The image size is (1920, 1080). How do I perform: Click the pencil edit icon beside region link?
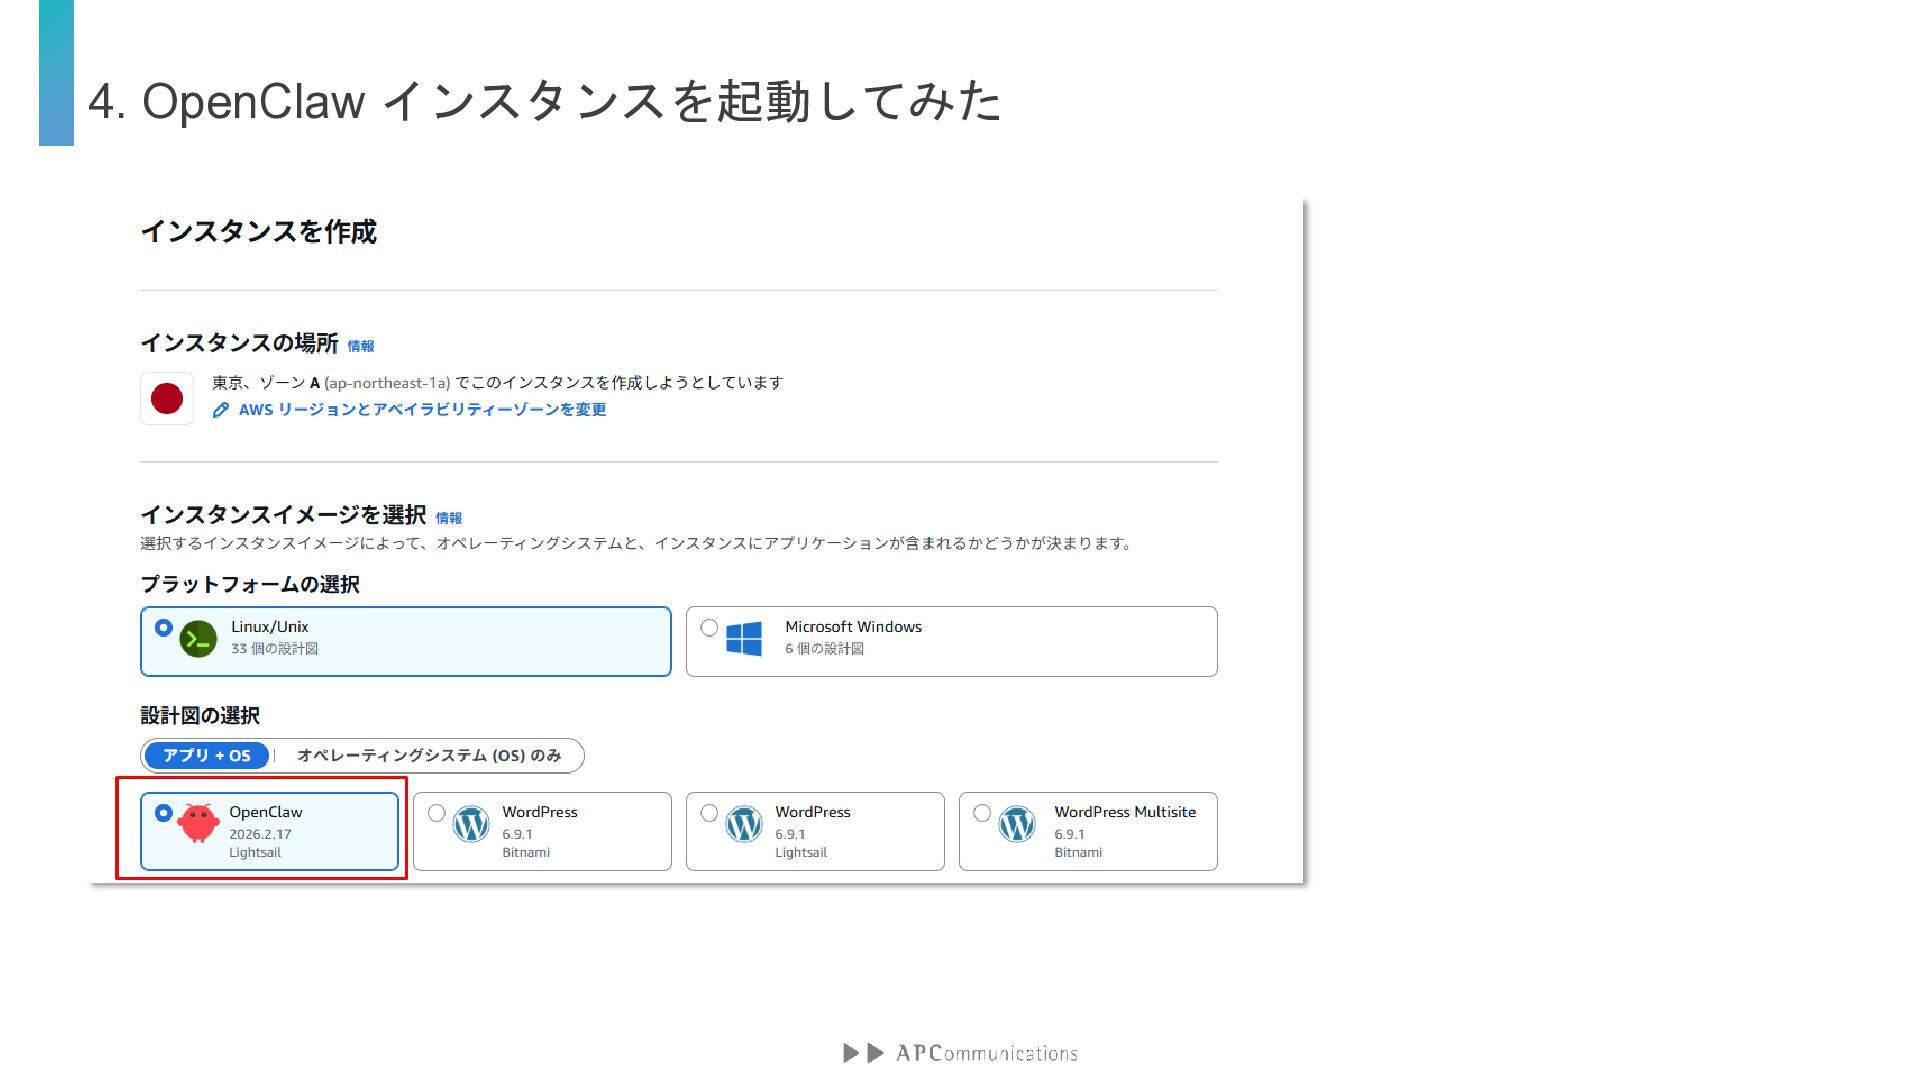[221, 410]
